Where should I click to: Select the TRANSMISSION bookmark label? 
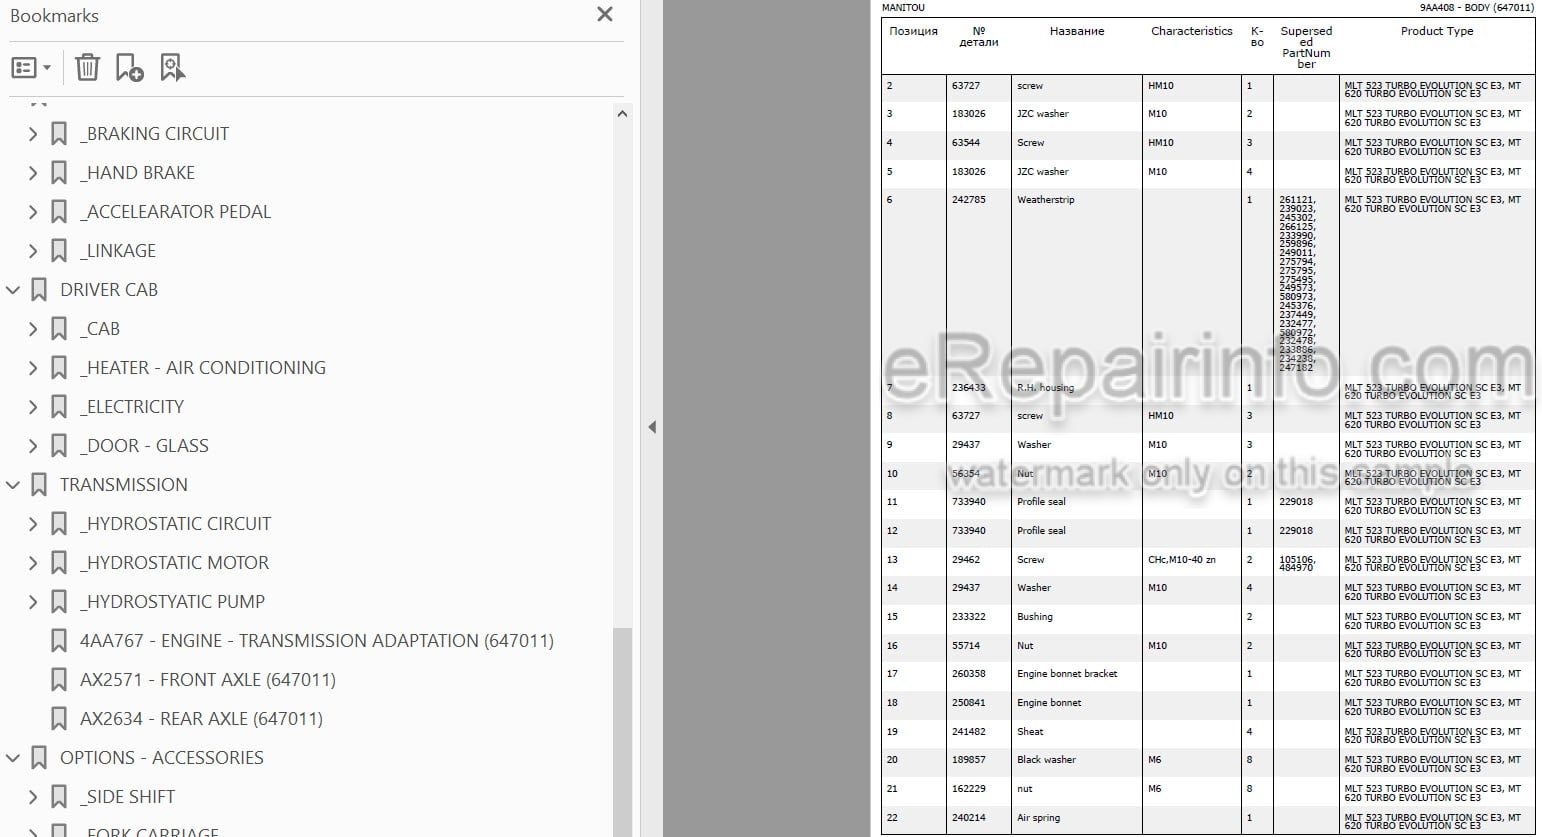124,484
